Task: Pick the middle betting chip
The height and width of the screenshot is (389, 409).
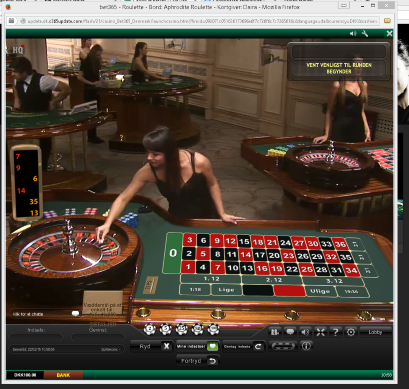Action: point(182,329)
